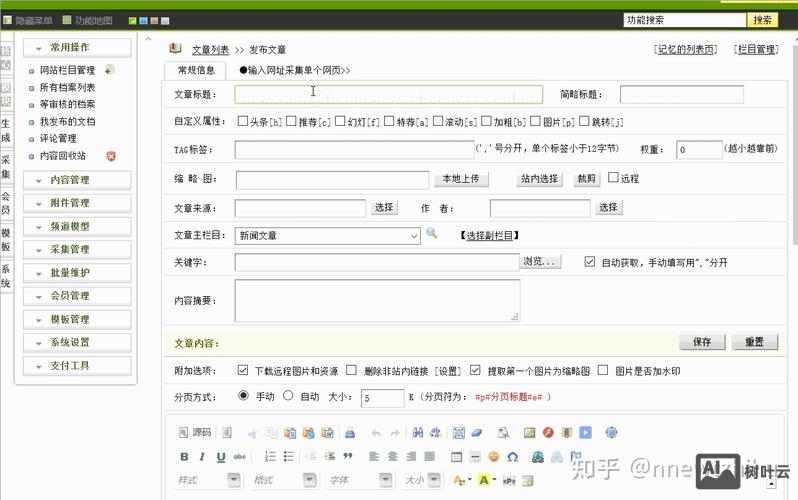Open 内容回收站 in sidebar
Screen dimensions: 798x500
pyautogui.click(x=63, y=156)
